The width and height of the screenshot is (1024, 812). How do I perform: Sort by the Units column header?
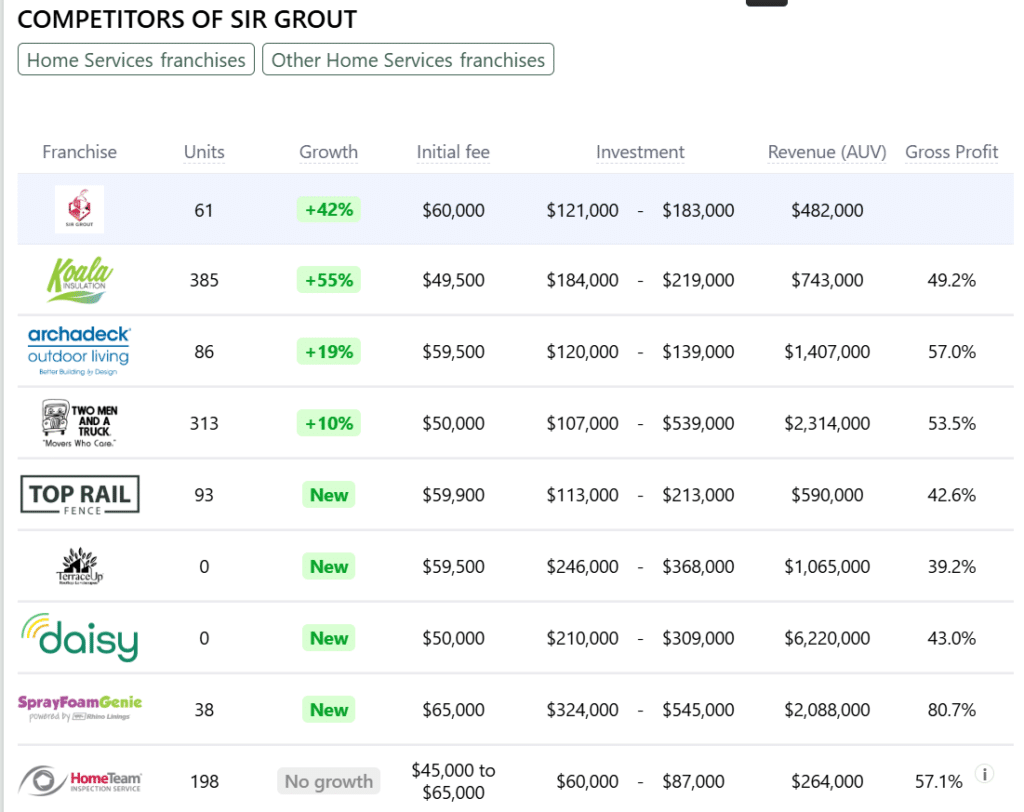(204, 152)
